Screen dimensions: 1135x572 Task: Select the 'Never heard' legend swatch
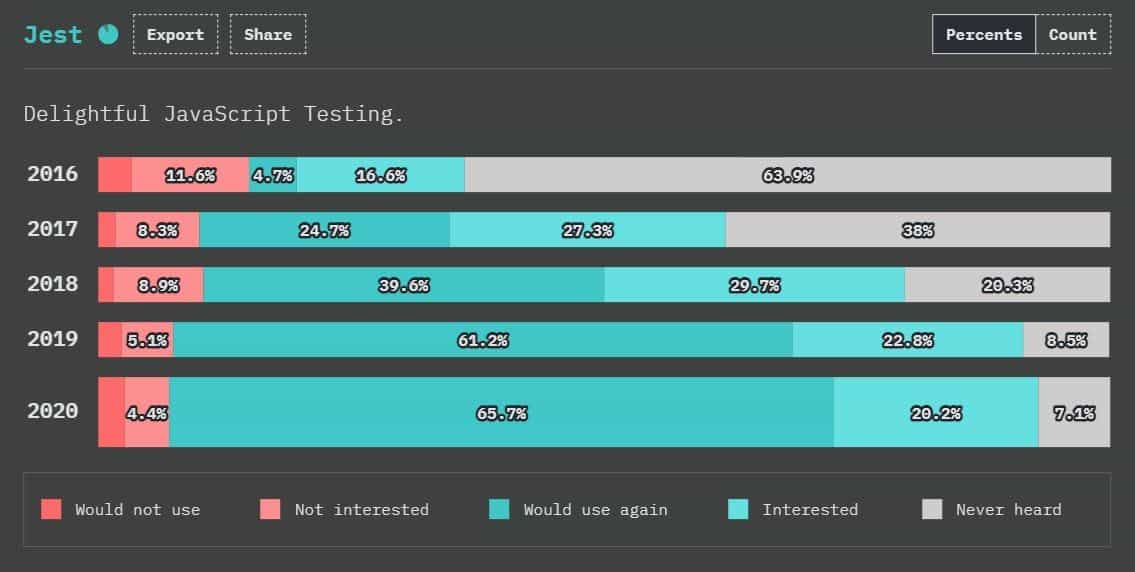click(932, 509)
